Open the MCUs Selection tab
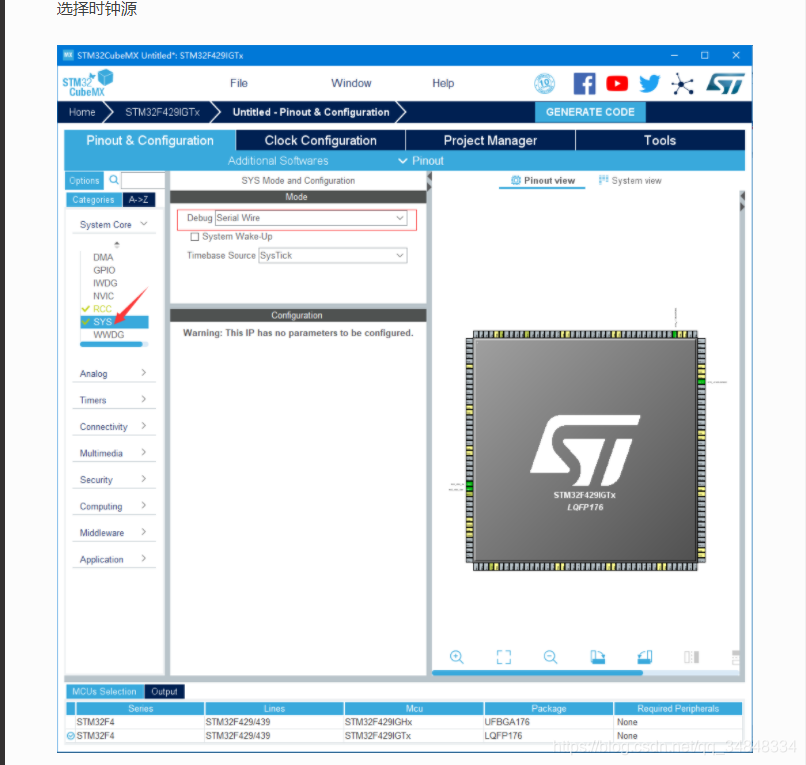 click(104, 691)
